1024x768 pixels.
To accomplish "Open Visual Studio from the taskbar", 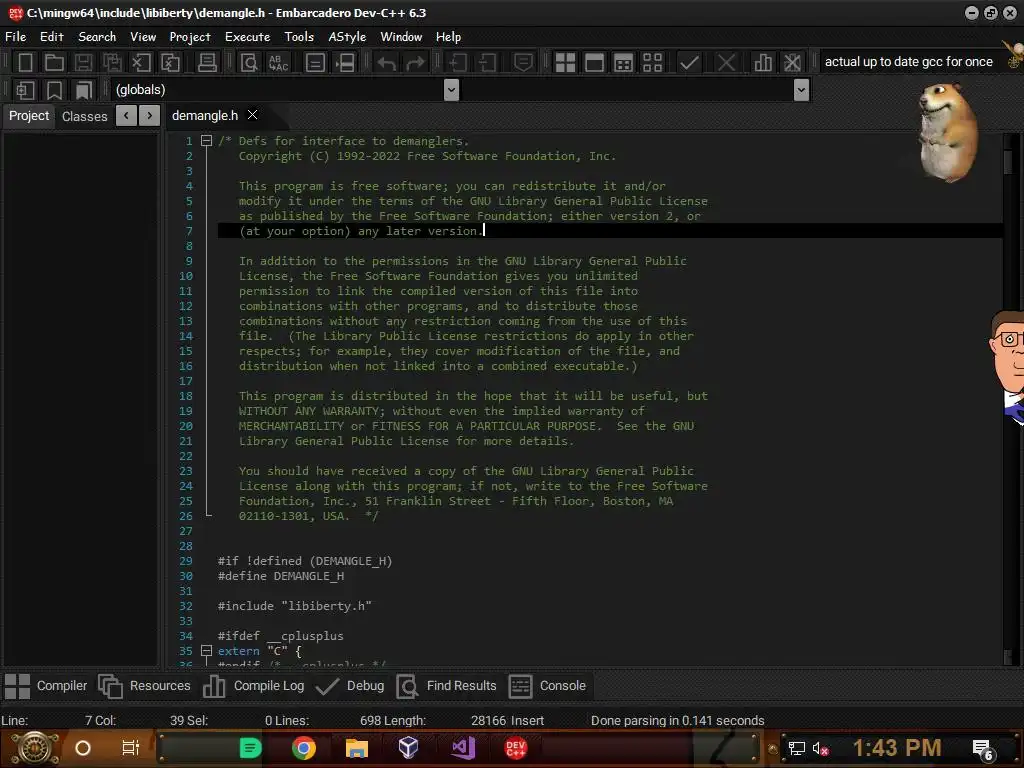I will [462, 748].
